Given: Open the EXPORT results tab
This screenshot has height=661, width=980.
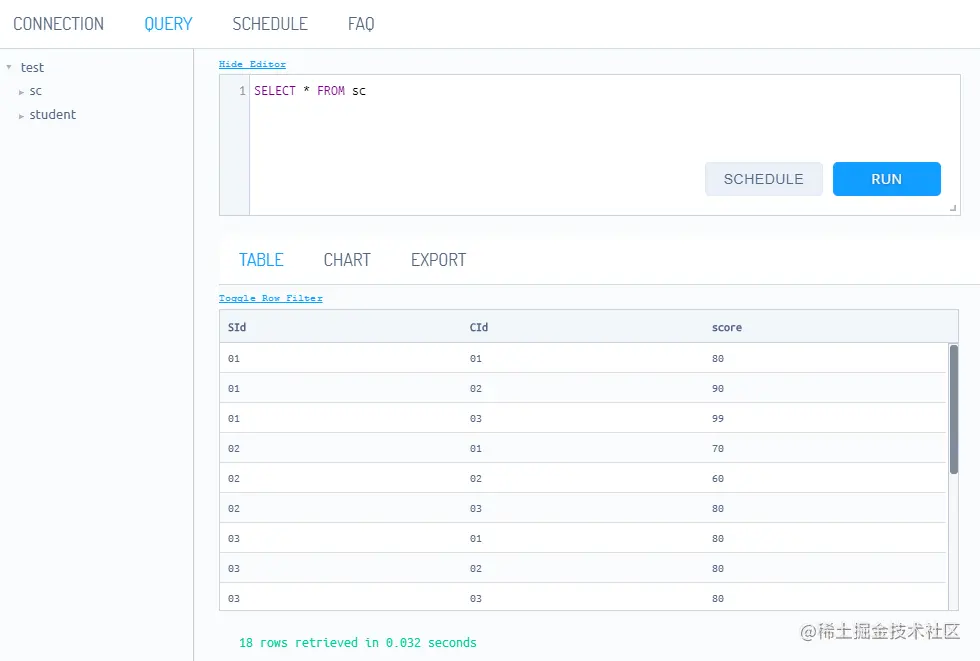Looking at the screenshot, I should click(438, 260).
